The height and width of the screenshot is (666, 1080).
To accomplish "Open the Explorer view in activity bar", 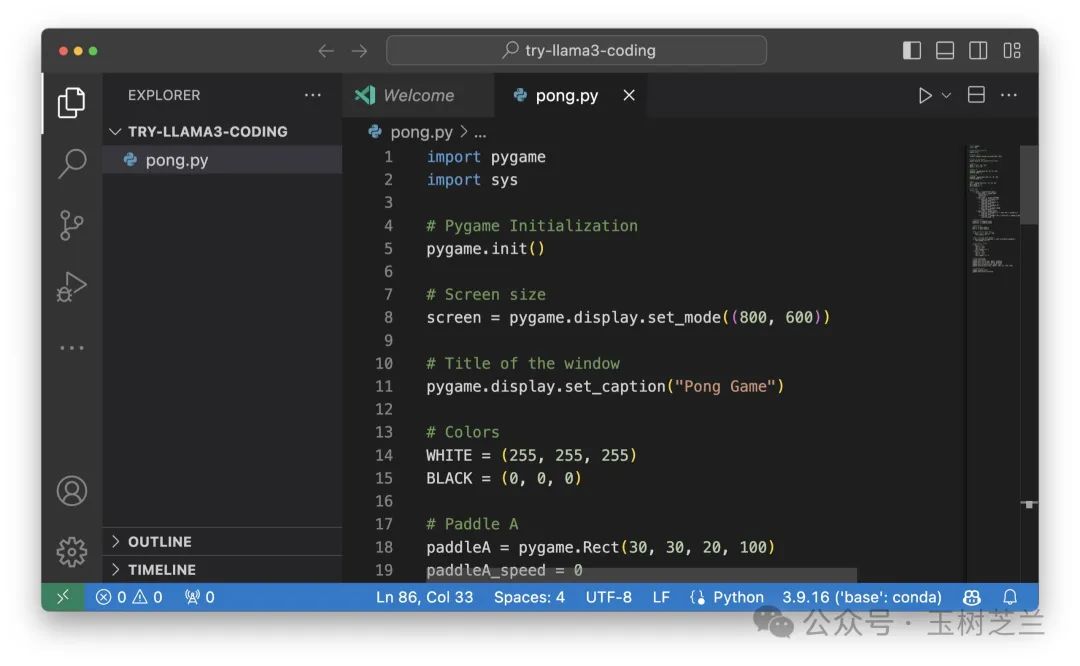I will pyautogui.click(x=72, y=103).
